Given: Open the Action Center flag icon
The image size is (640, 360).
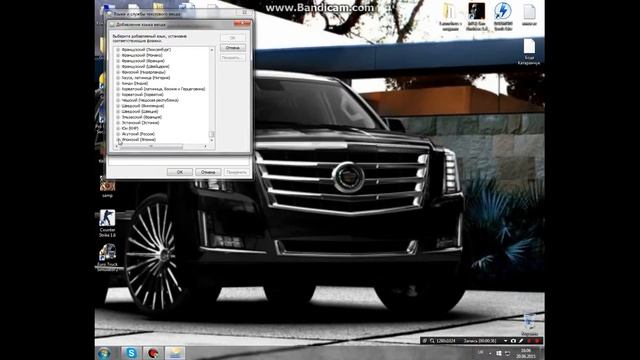Looking at the screenshot, I should tap(499, 353).
